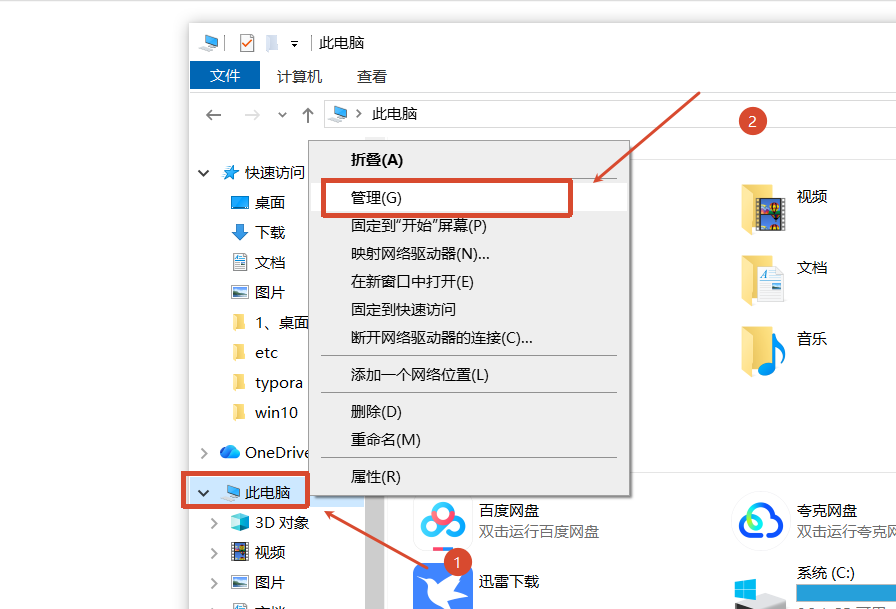896x609 pixels.
Task: Expand the 视频 node under 此电脑
Action: pyautogui.click(x=214, y=553)
